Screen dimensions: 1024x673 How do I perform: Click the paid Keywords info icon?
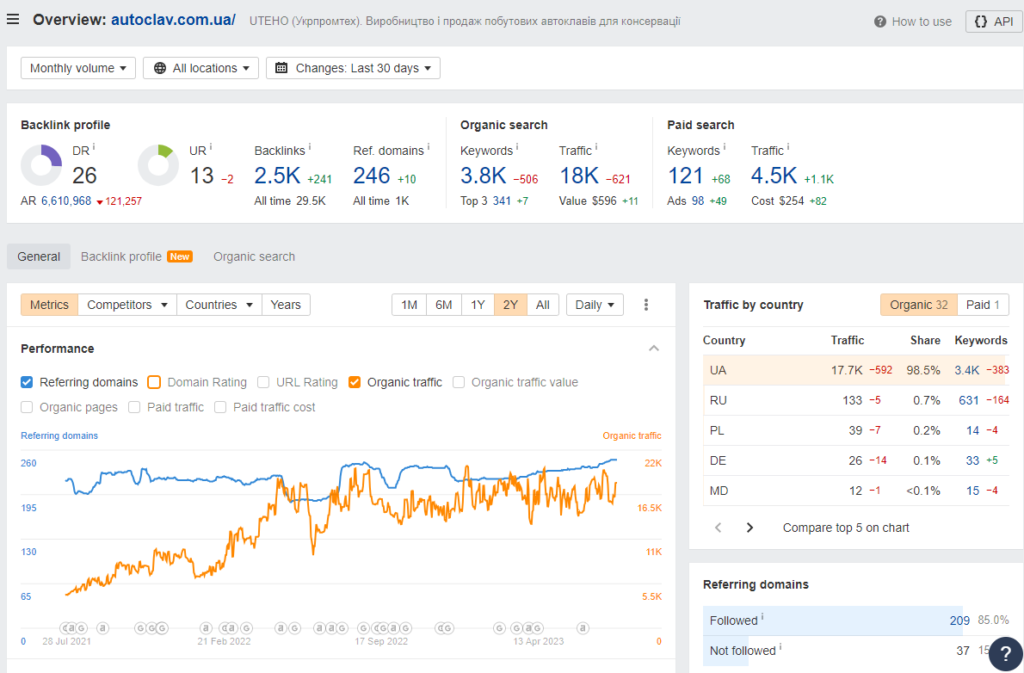[724, 147]
